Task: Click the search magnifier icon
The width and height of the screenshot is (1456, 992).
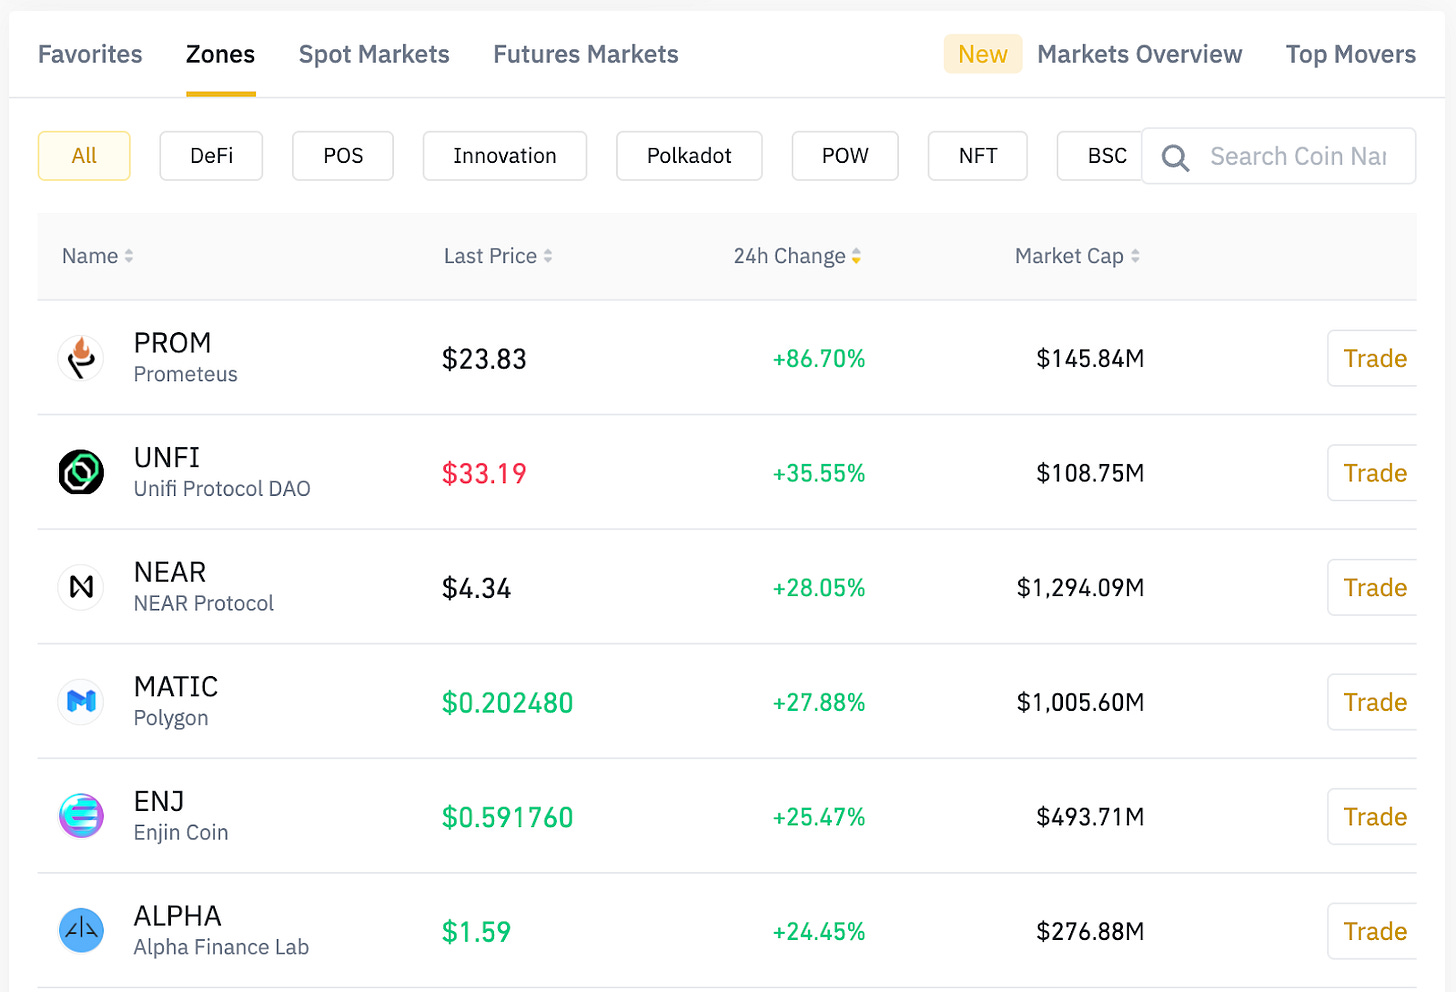Action: 1175,158
